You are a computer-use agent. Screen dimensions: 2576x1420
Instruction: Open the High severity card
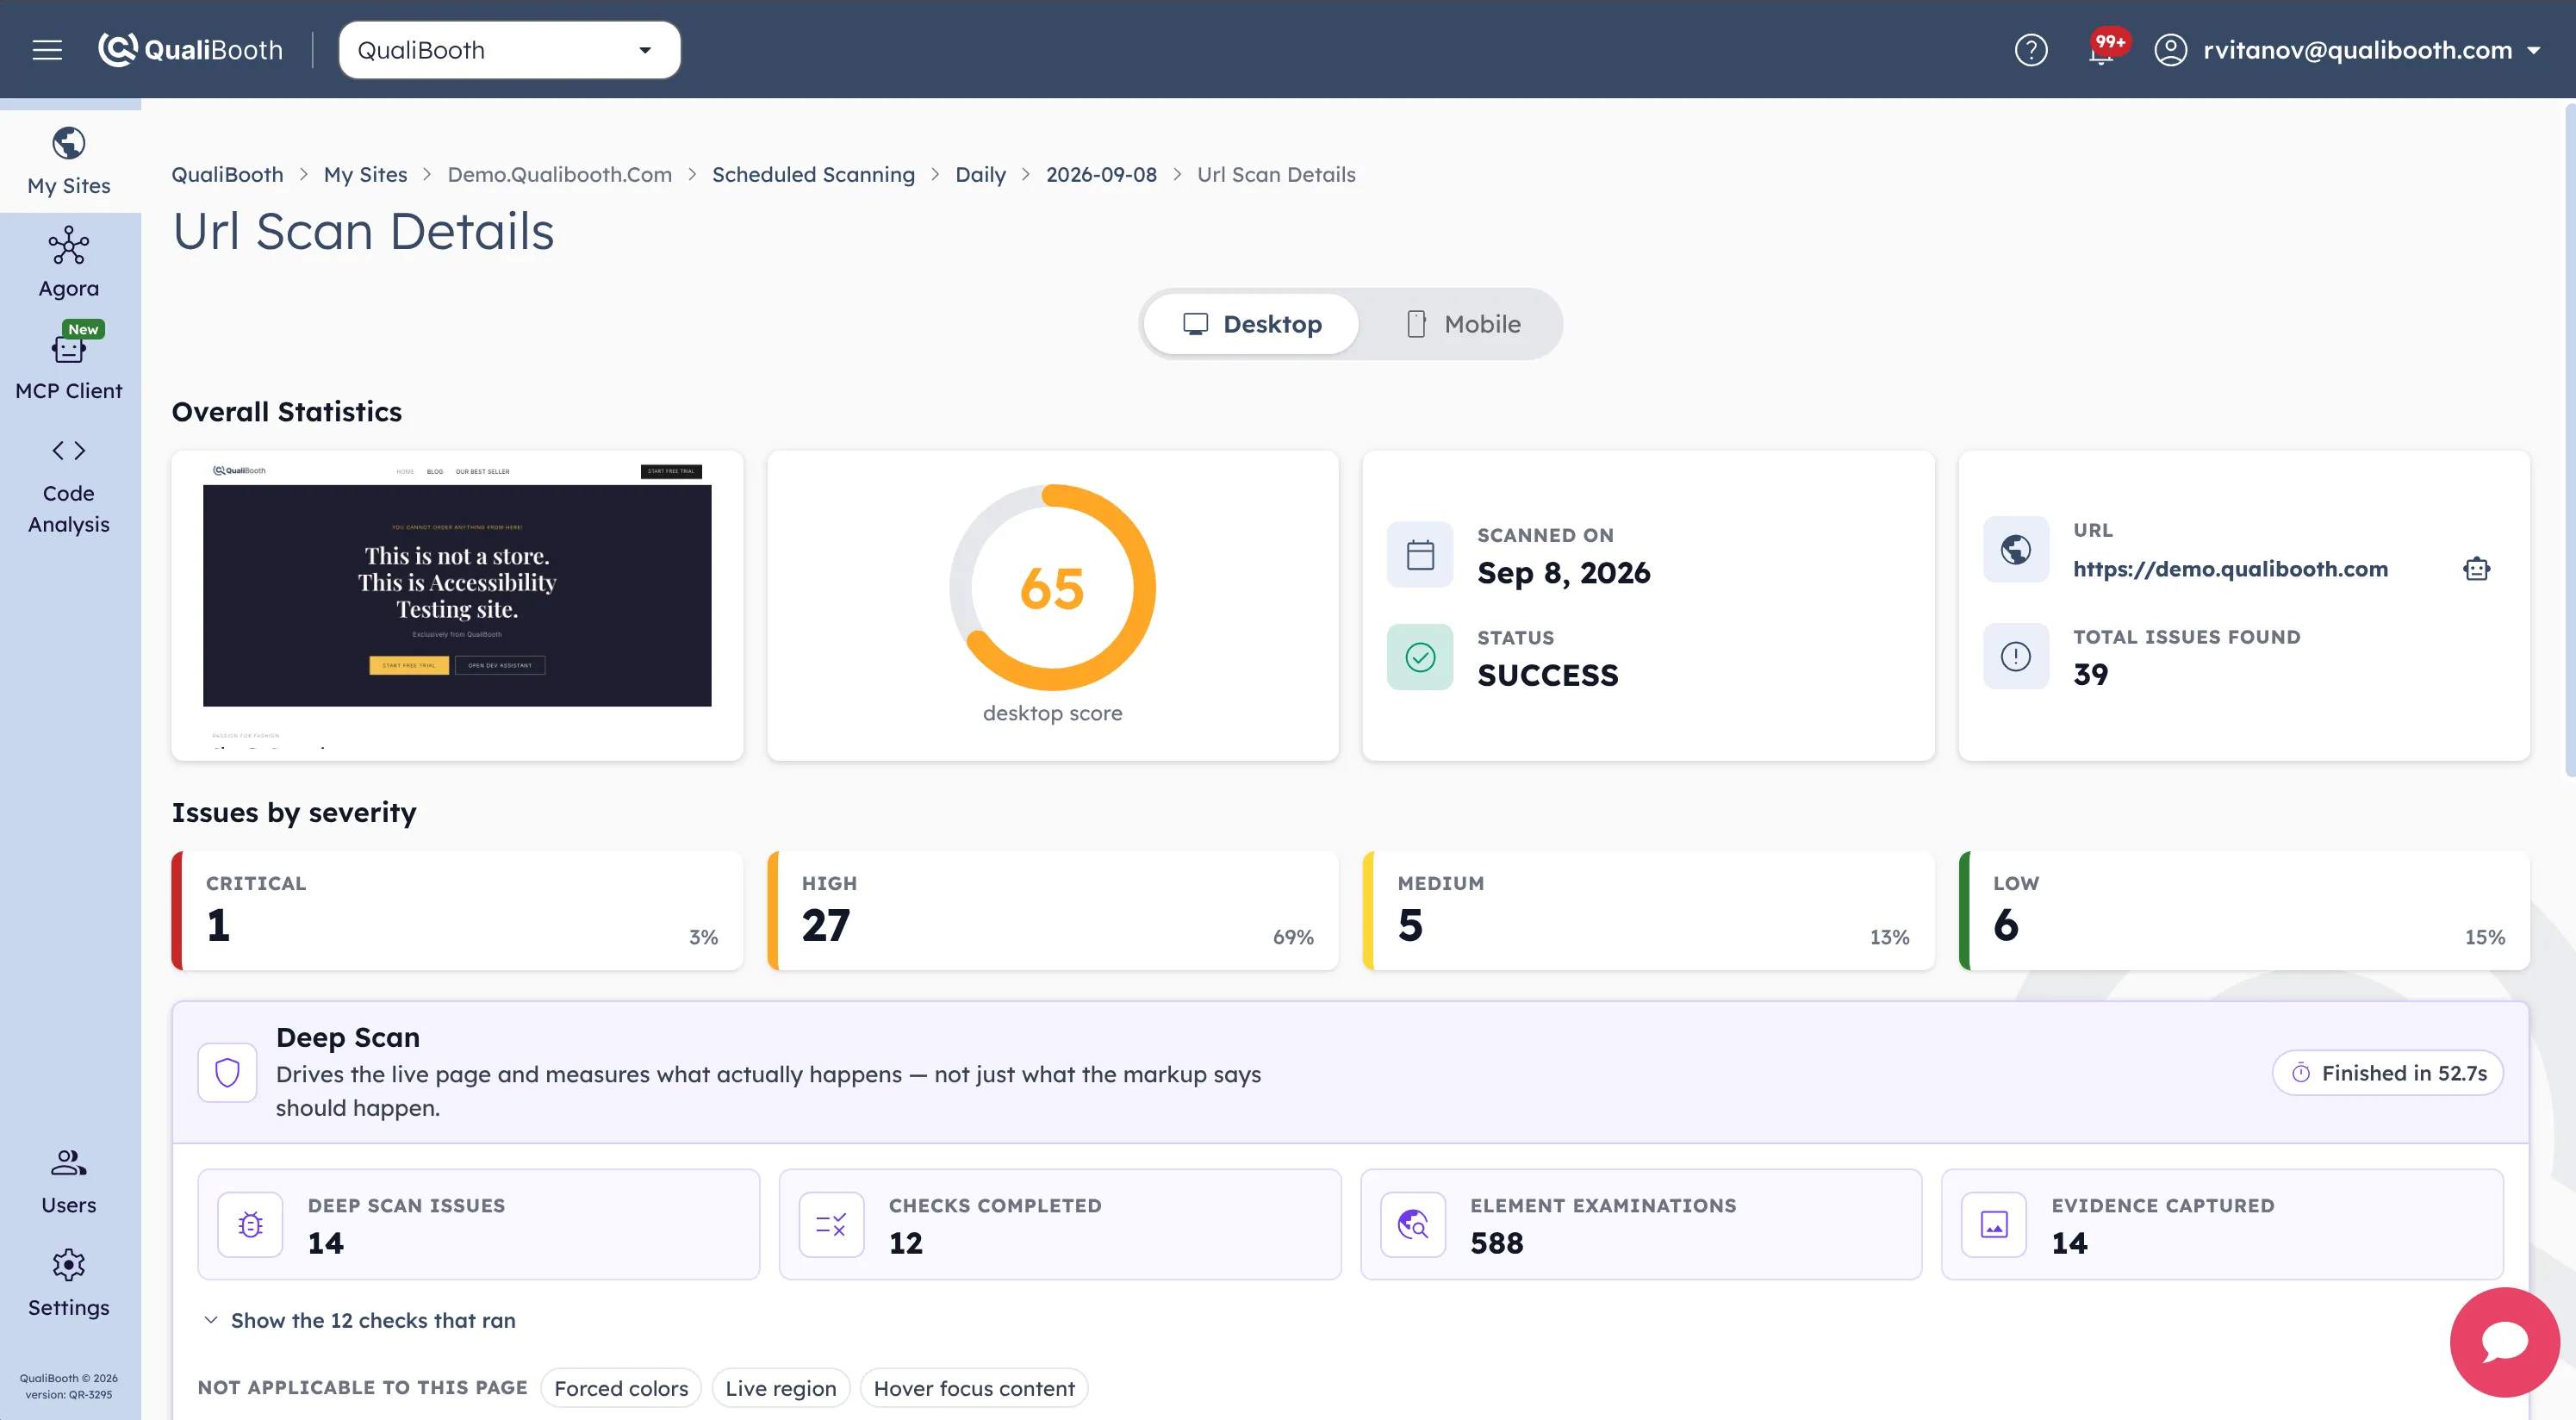click(1053, 910)
